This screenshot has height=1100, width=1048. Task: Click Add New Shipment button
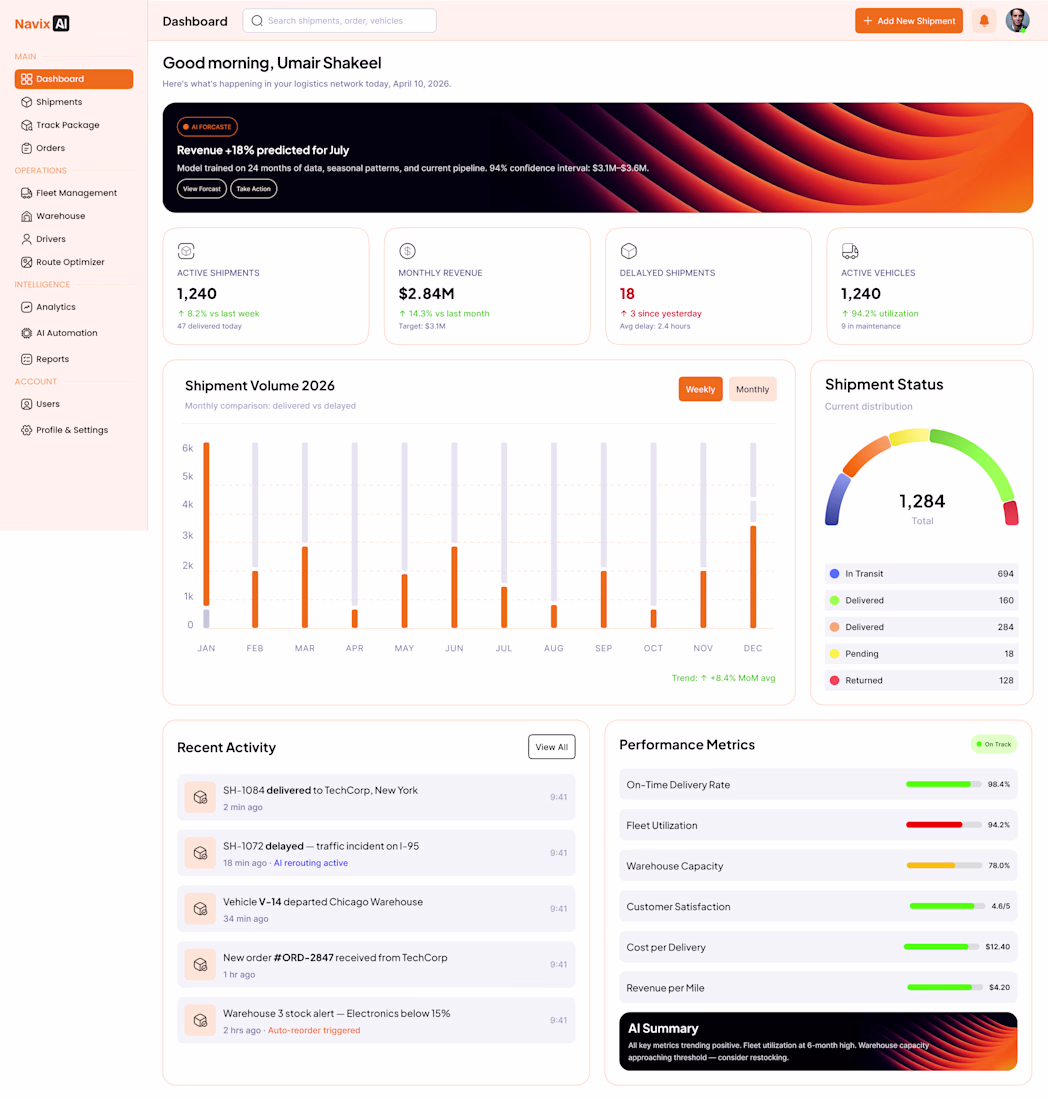pos(908,21)
